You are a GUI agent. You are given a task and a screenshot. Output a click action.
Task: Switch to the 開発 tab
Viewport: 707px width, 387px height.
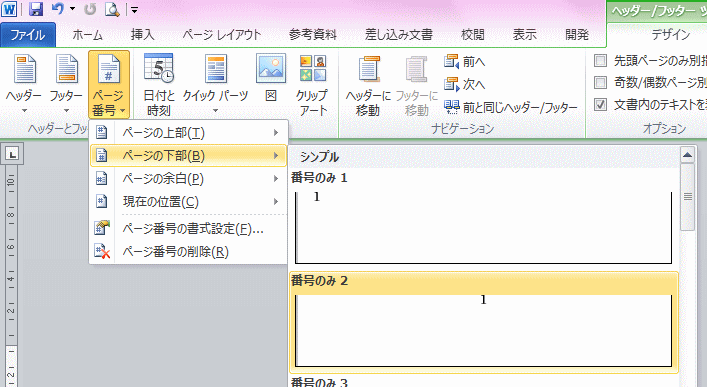coord(577,35)
